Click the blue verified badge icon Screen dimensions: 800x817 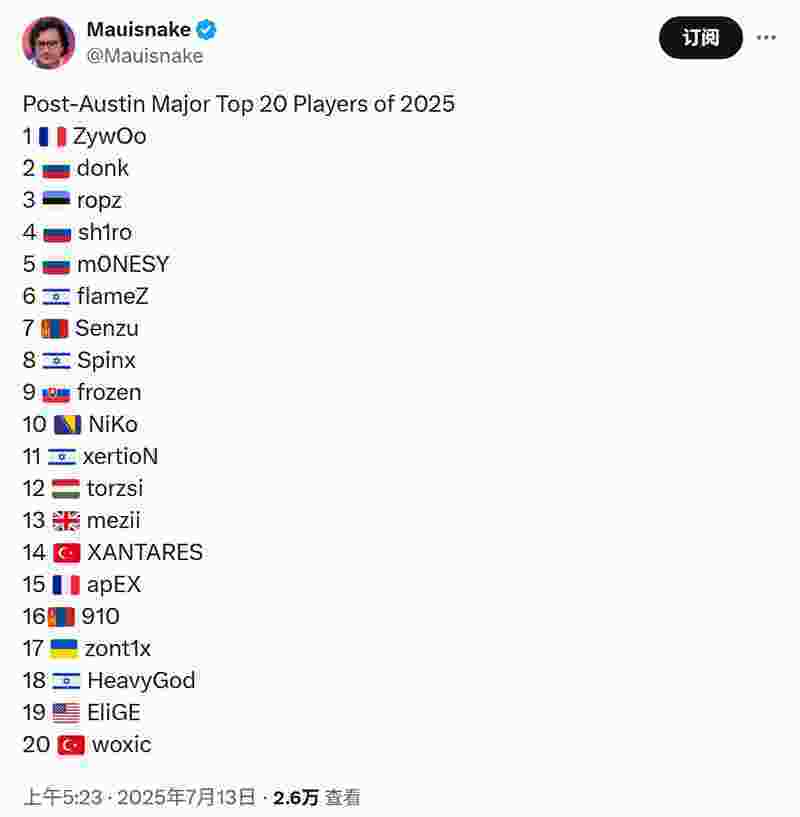[x=206, y=30]
